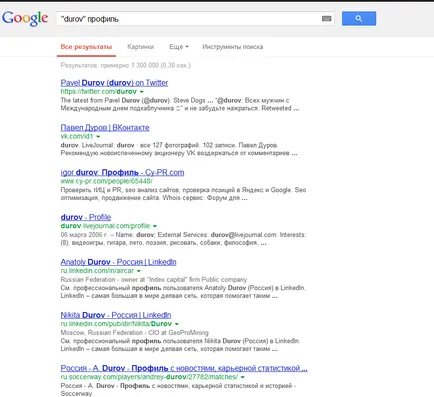Open the on-screen keyboard icon in search box

tap(327, 19)
